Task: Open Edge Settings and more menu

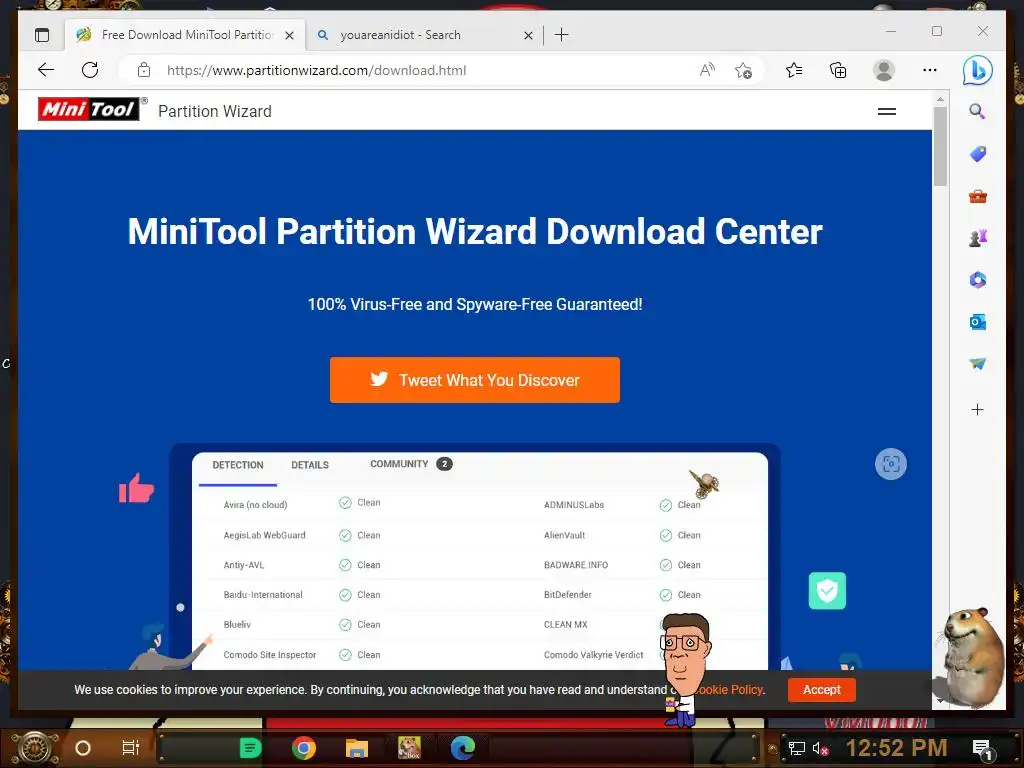Action: point(930,70)
